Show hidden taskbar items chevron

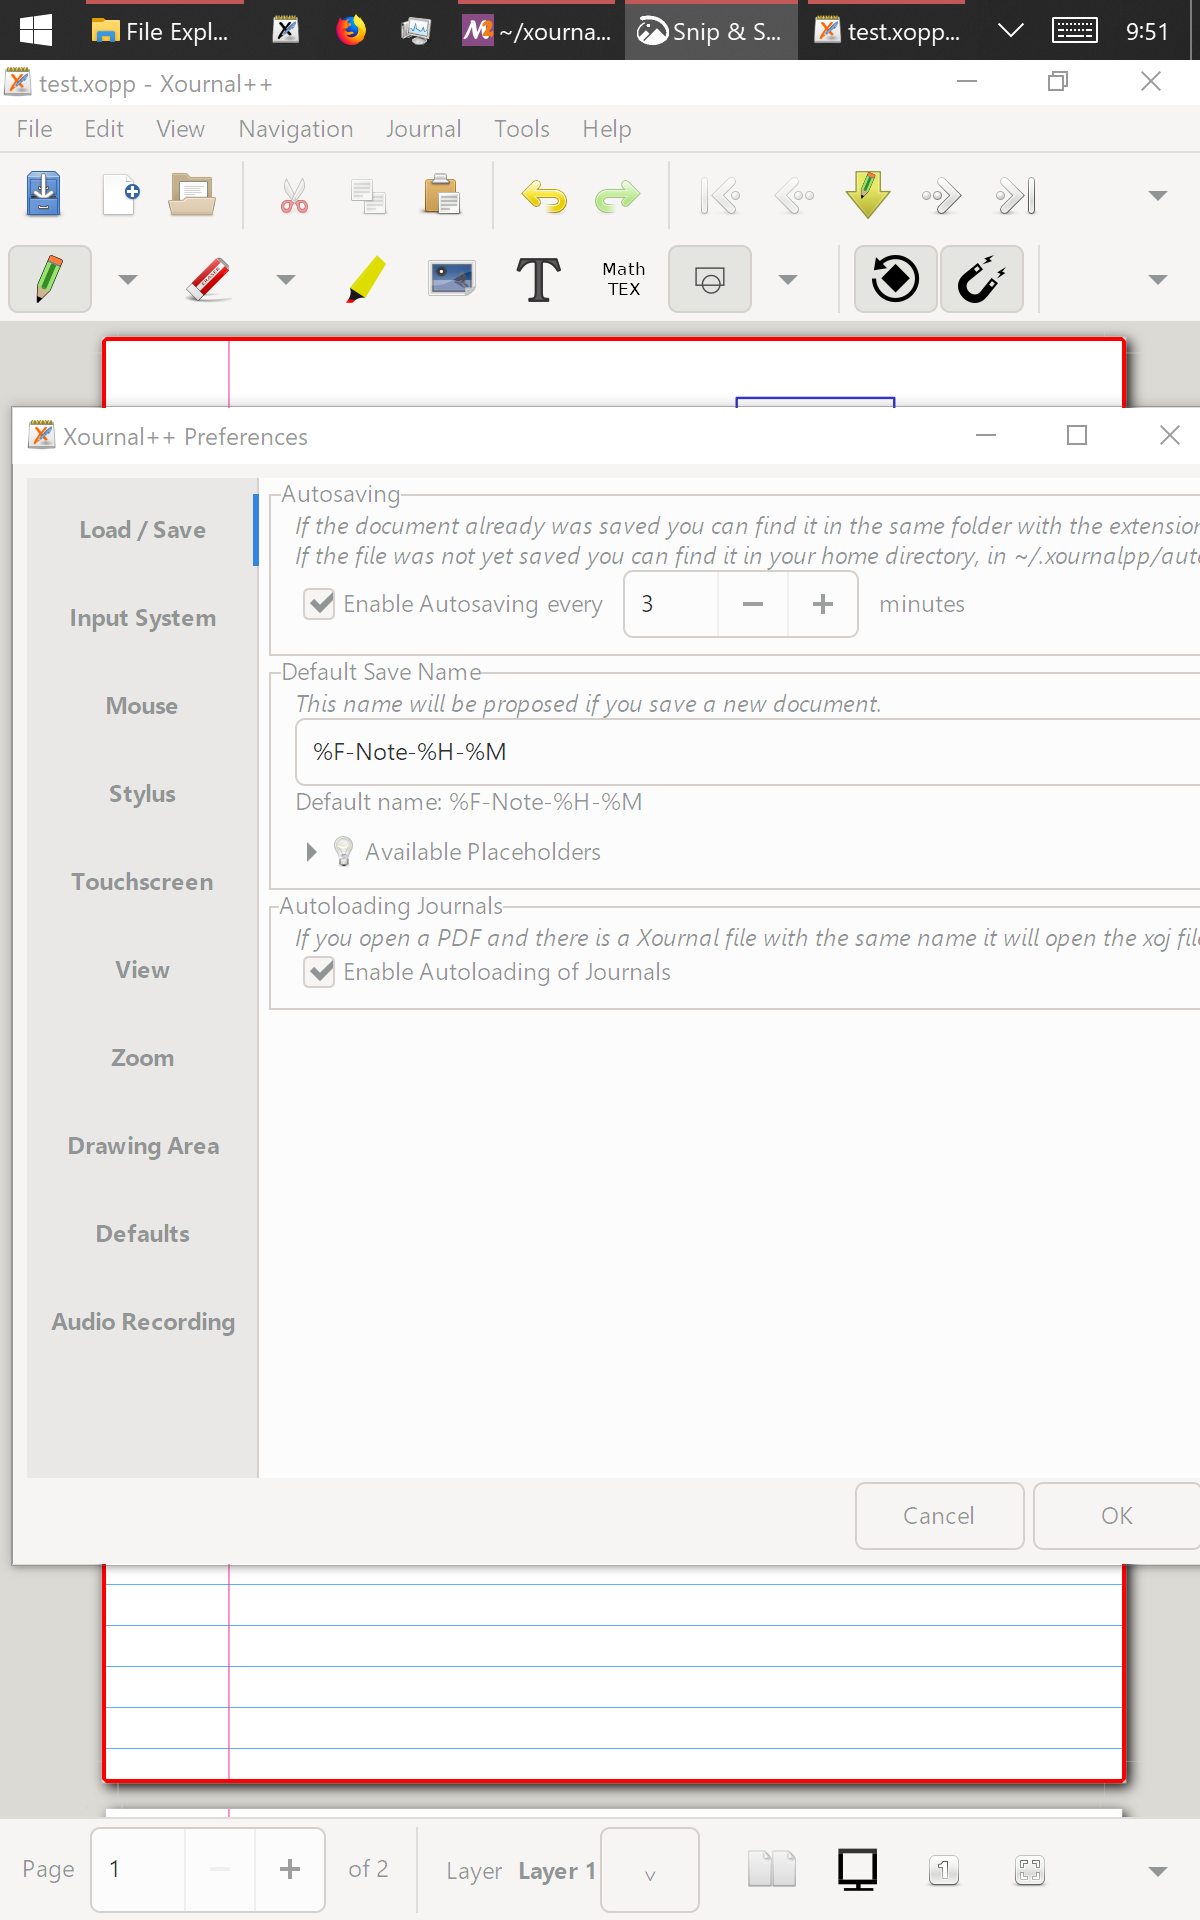pos(1011,30)
